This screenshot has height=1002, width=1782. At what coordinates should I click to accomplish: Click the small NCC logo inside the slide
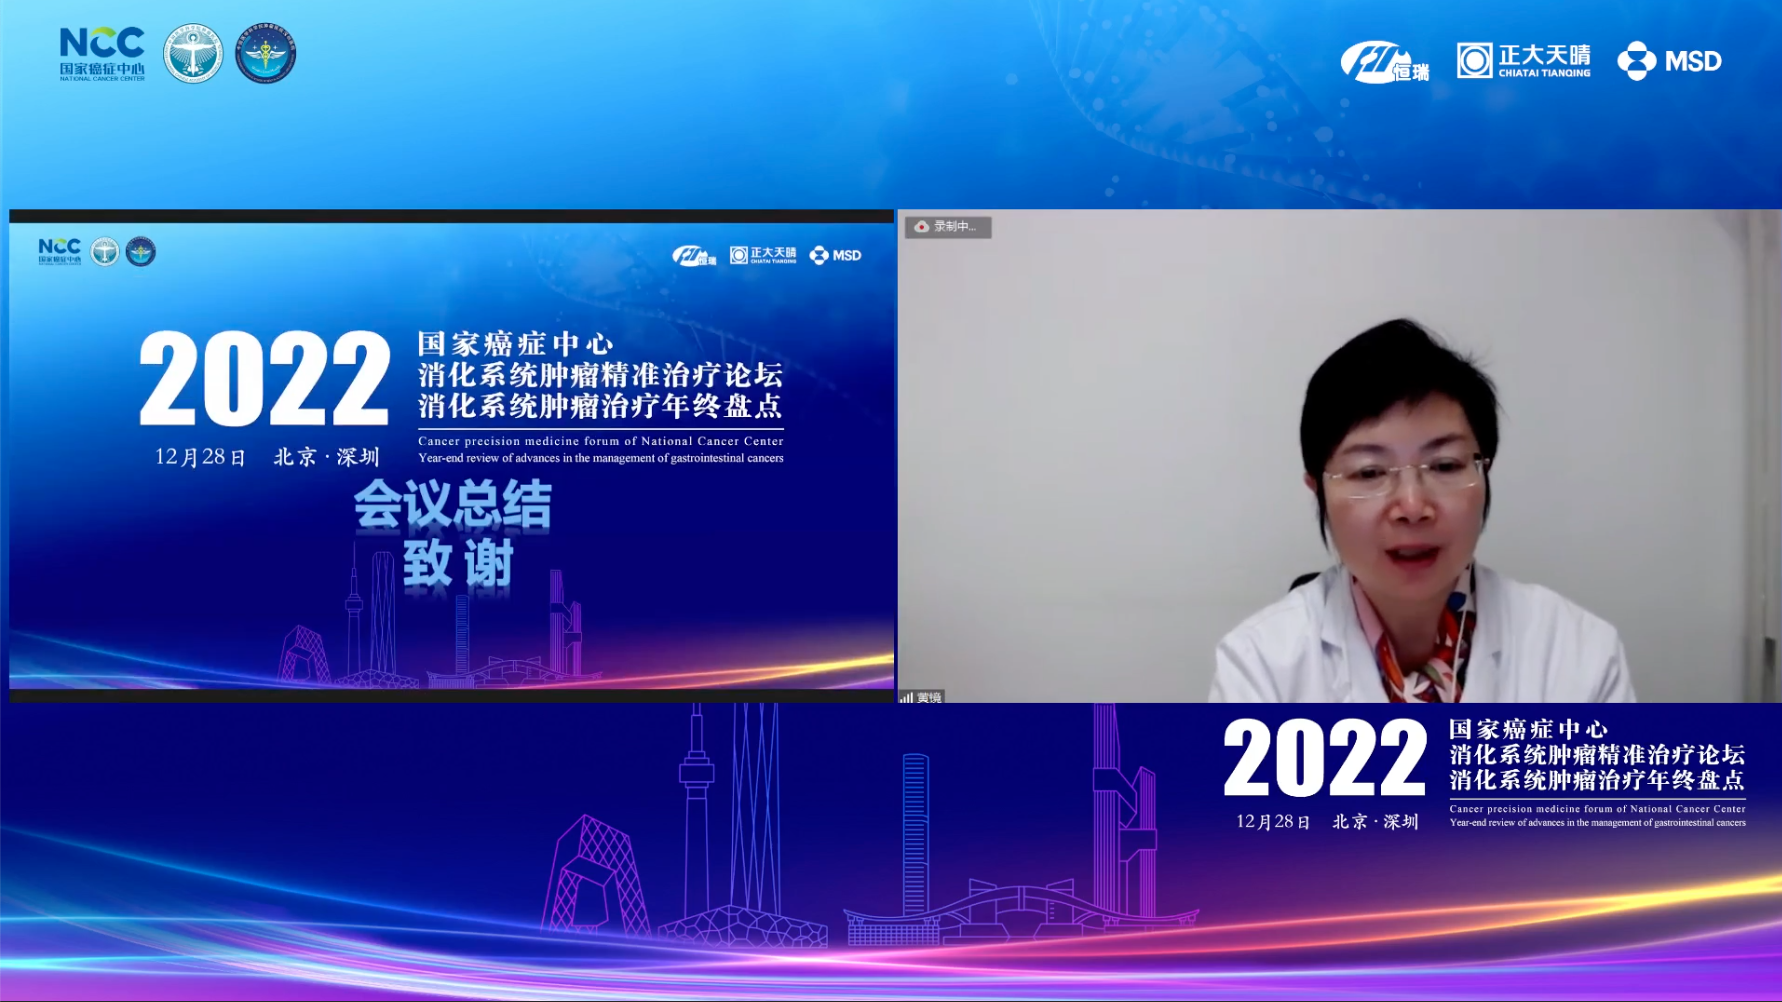[x=59, y=251]
